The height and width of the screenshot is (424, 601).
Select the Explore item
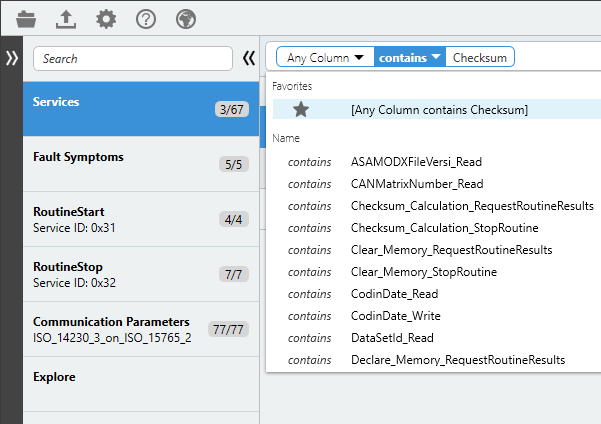(141, 384)
